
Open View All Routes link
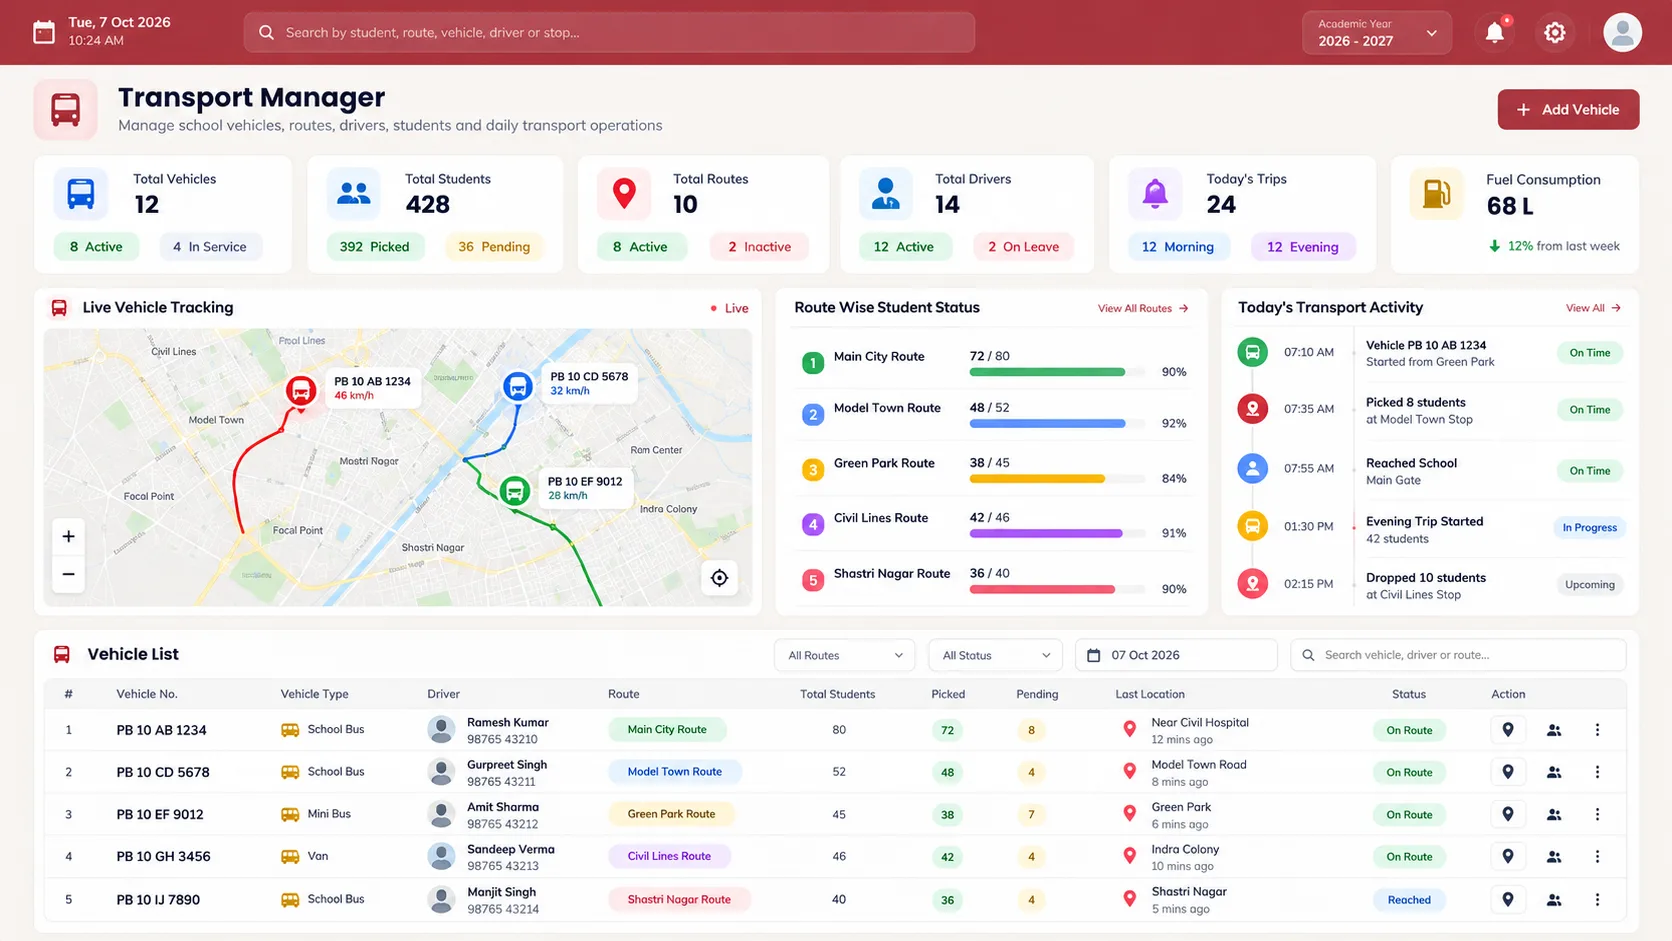tap(1143, 308)
